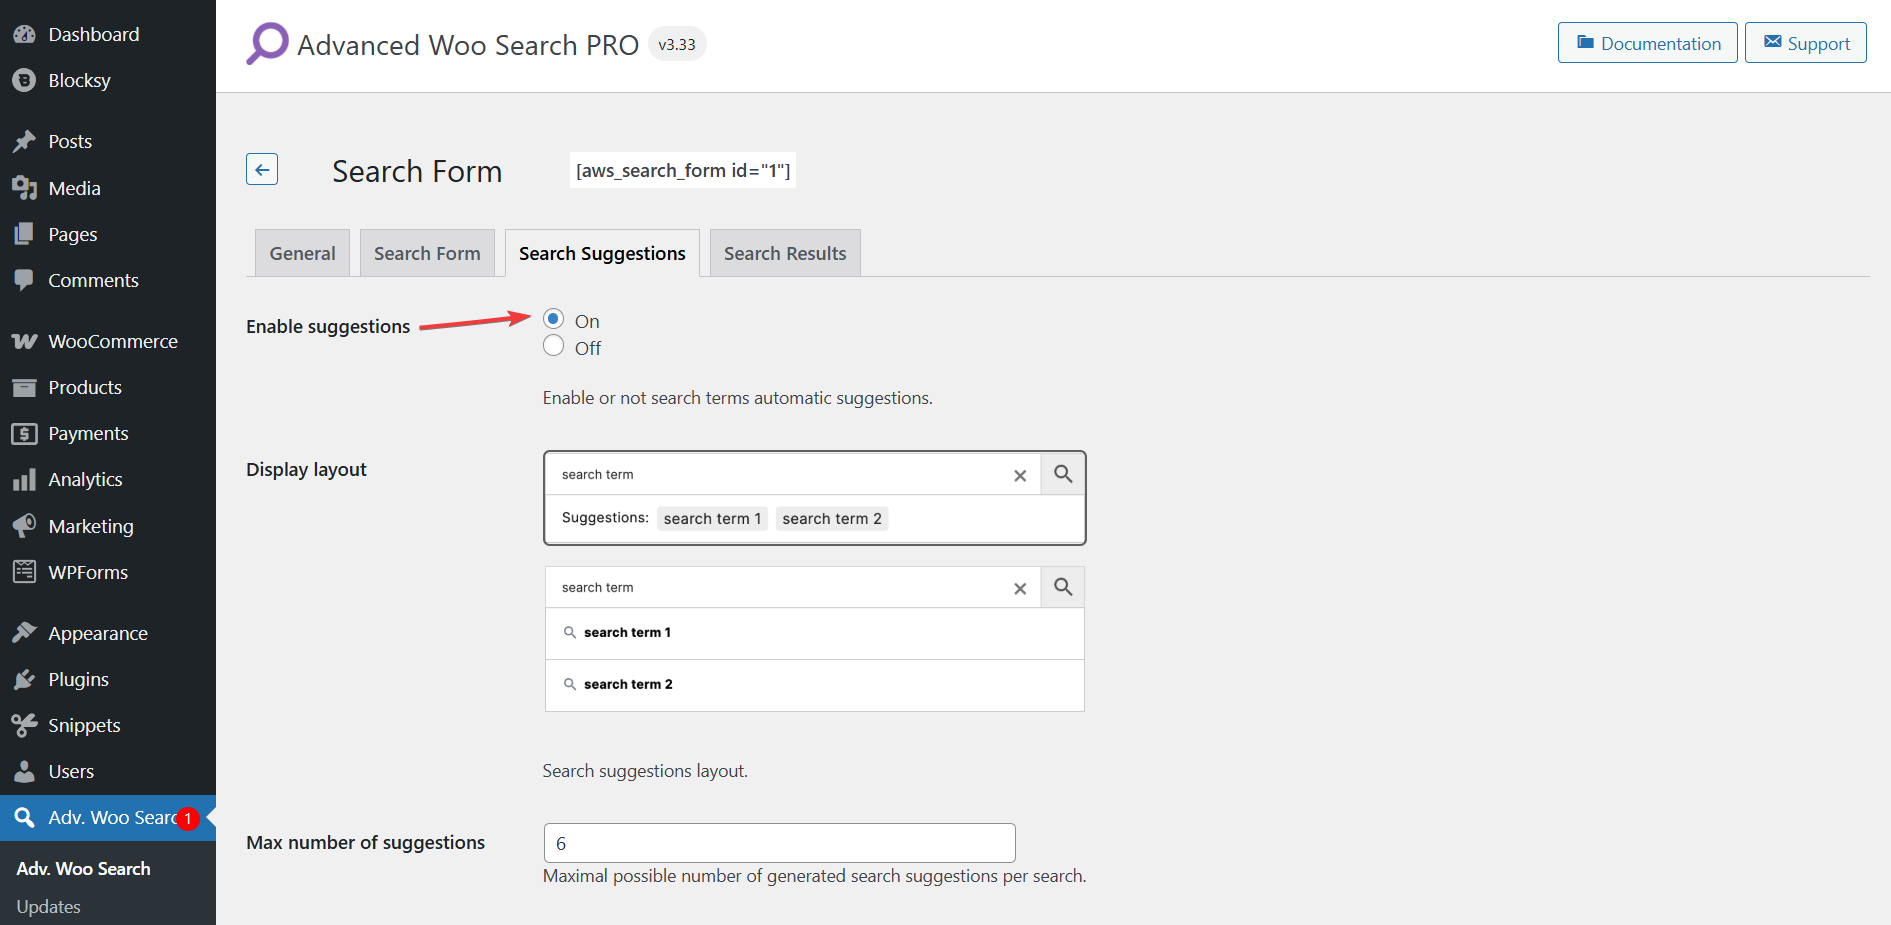
Task: Switch to the Search Results tab
Action: point(784,254)
